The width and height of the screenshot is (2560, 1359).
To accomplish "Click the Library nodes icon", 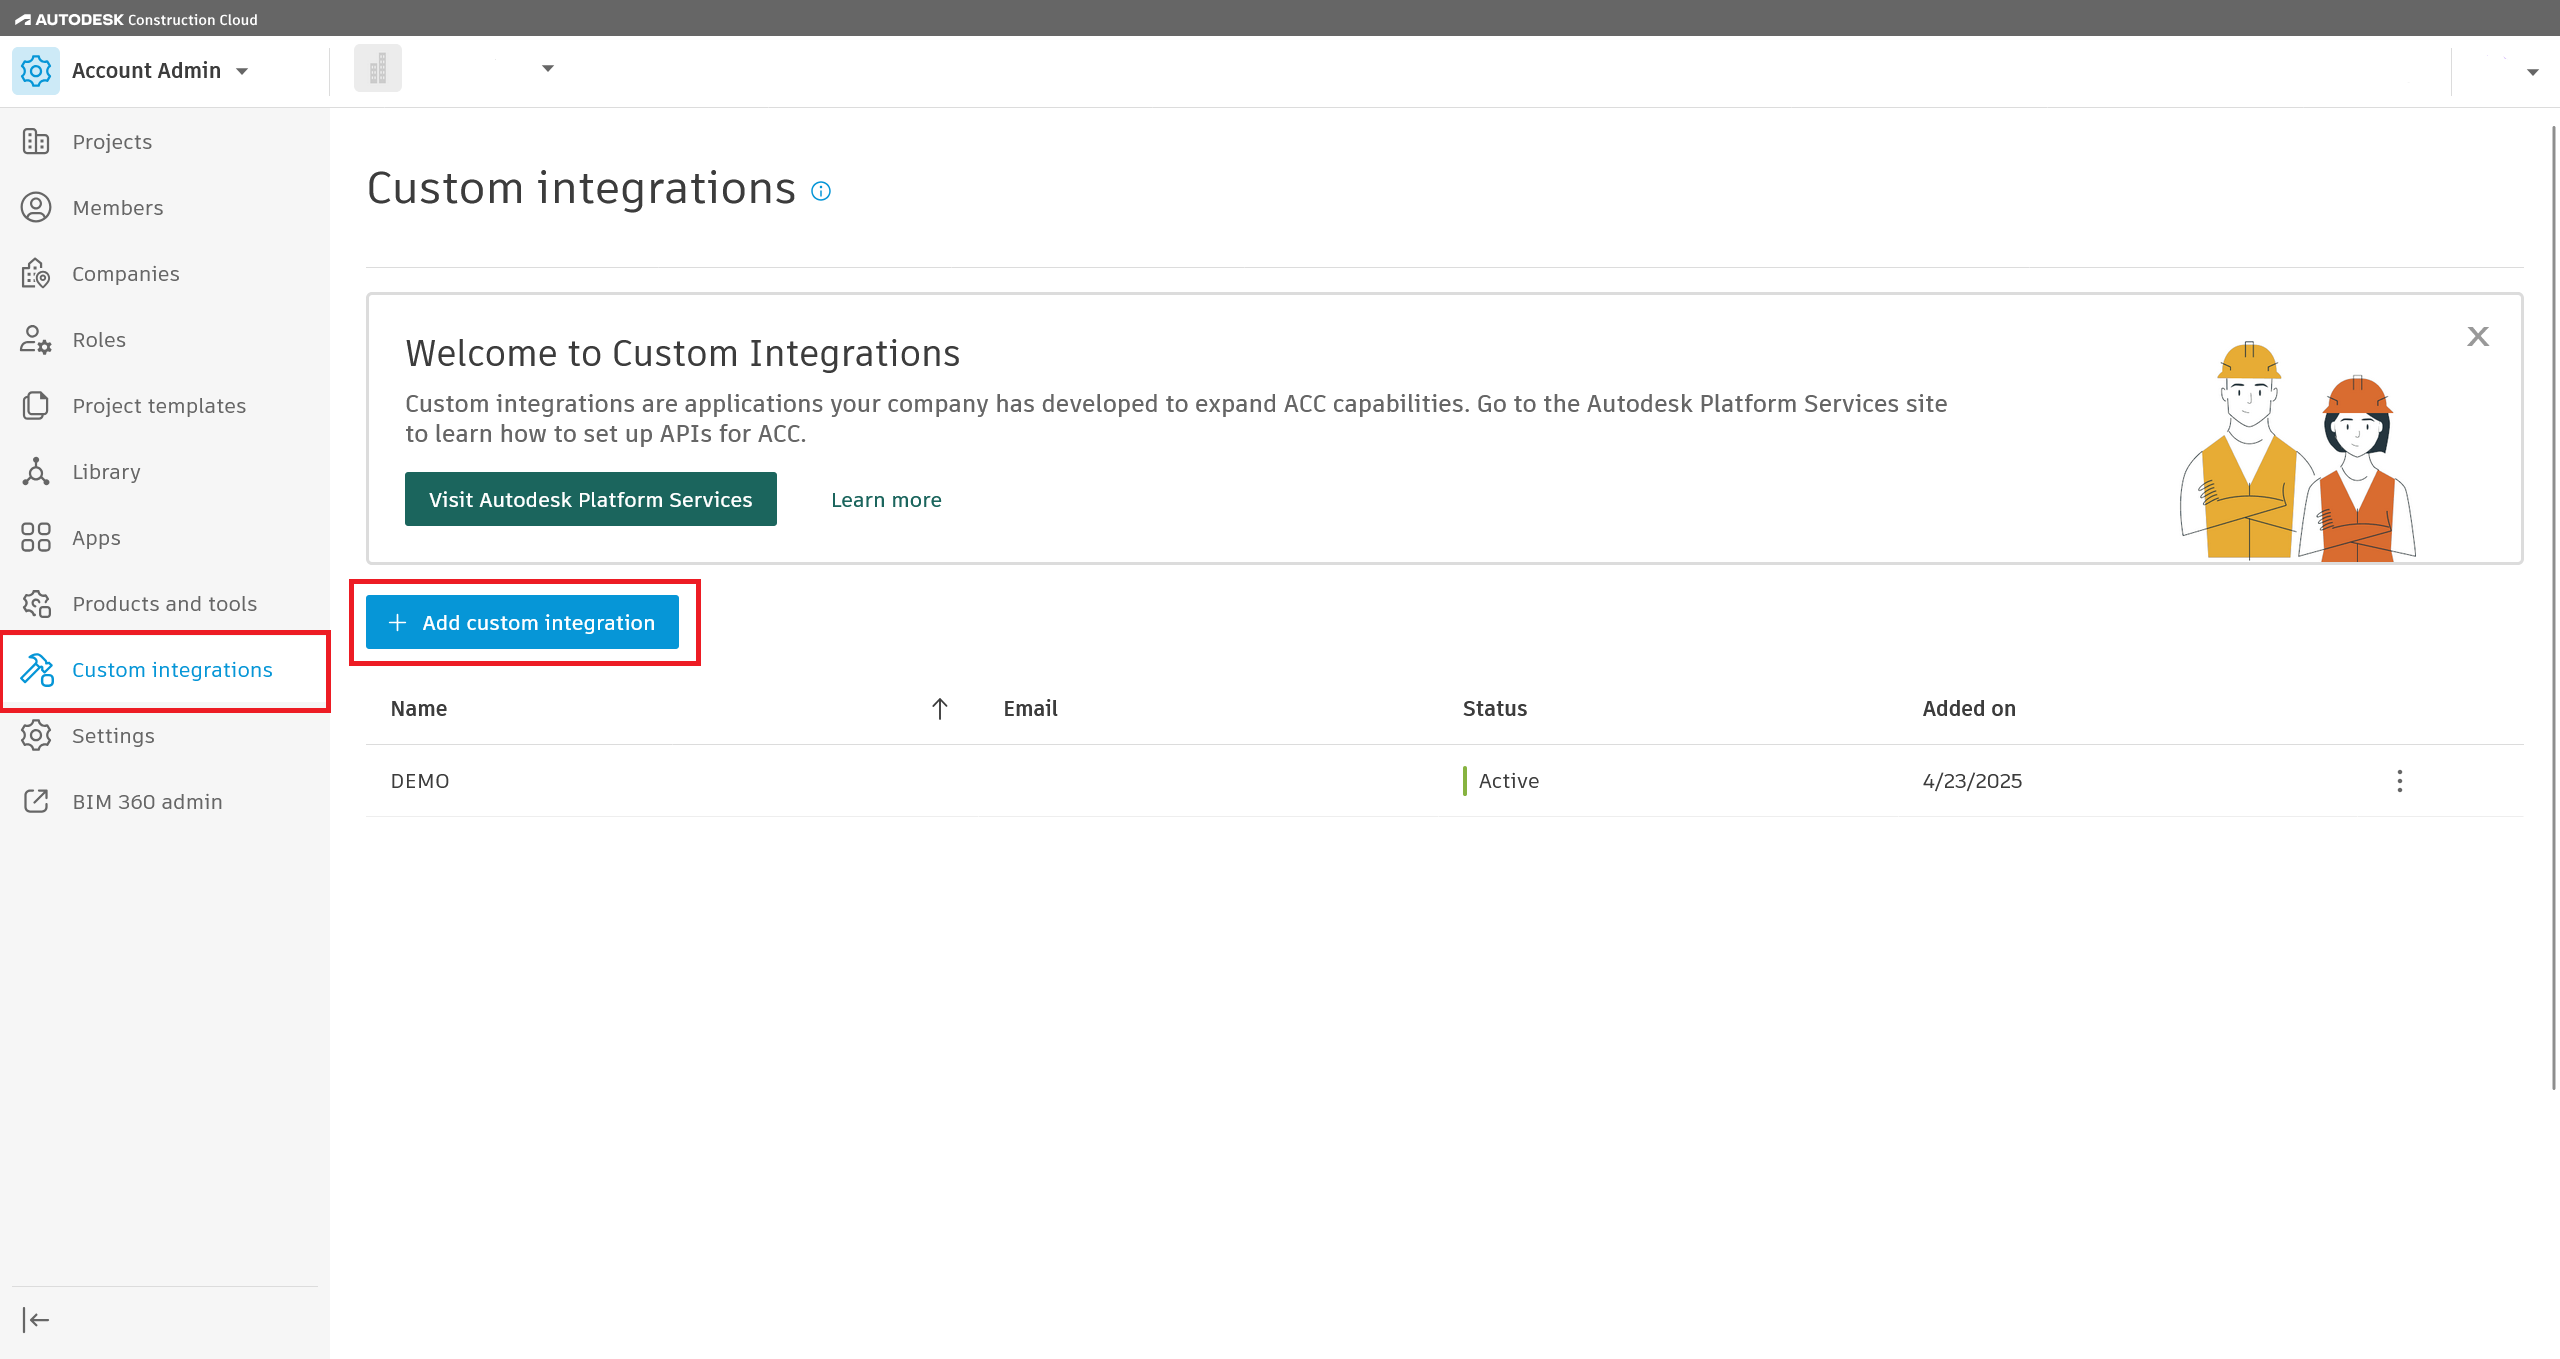I will pos(36,472).
